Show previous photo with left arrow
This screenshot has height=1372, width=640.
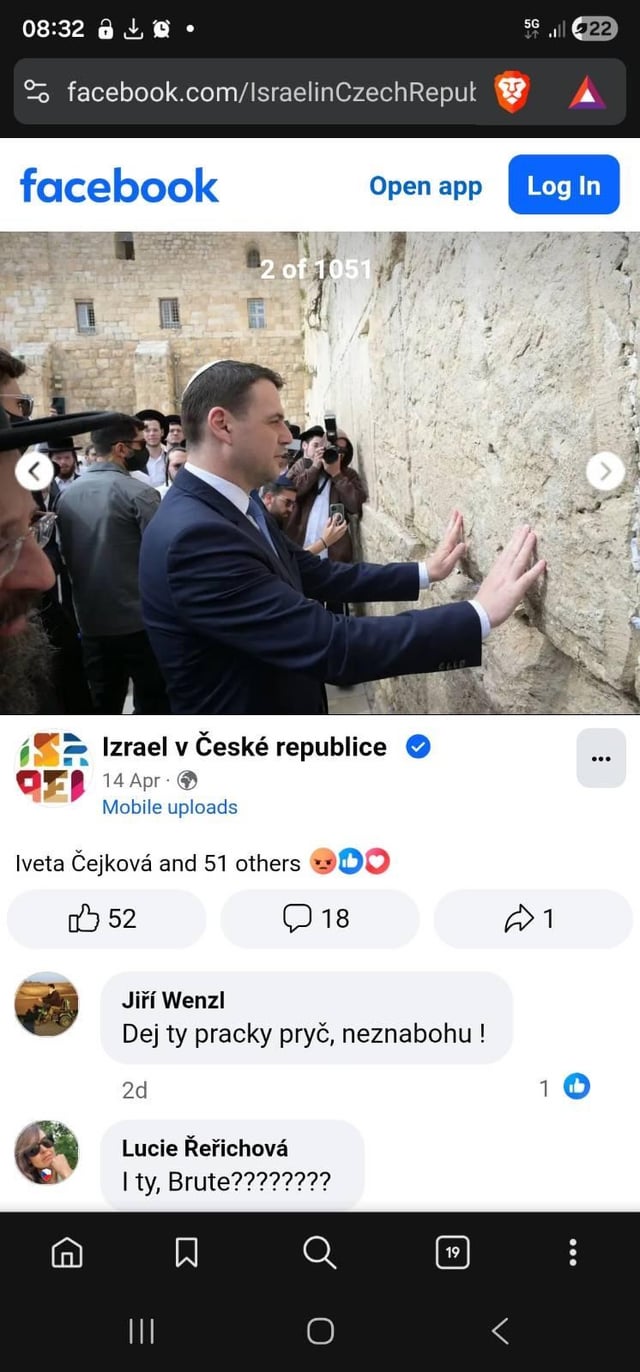35,470
